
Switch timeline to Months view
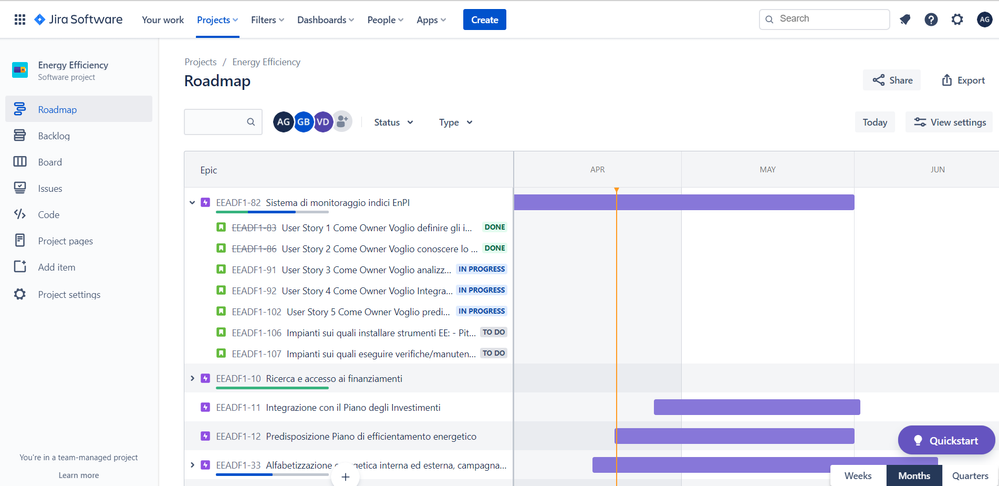click(x=914, y=476)
